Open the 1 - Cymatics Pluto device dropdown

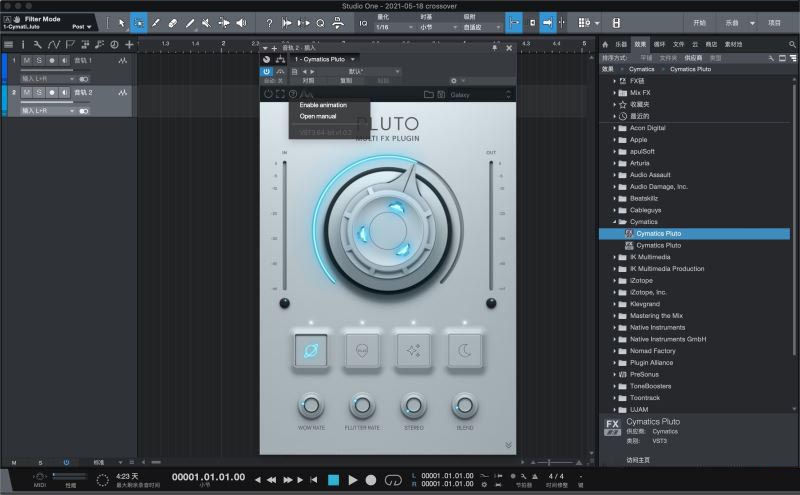click(x=324, y=59)
